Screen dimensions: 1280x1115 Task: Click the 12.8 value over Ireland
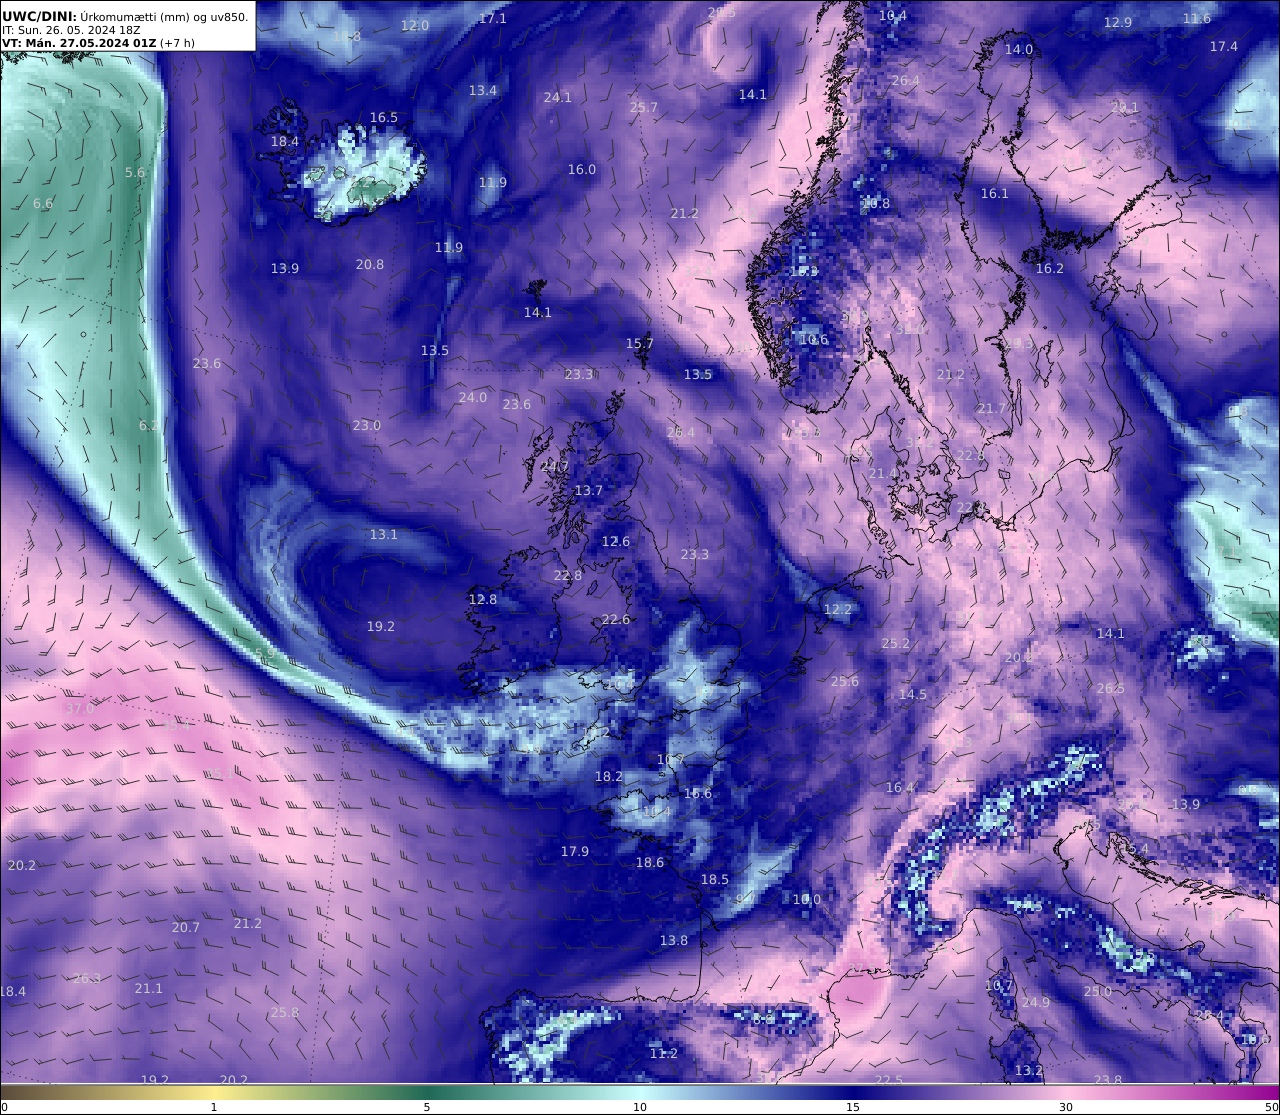pyautogui.click(x=483, y=599)
